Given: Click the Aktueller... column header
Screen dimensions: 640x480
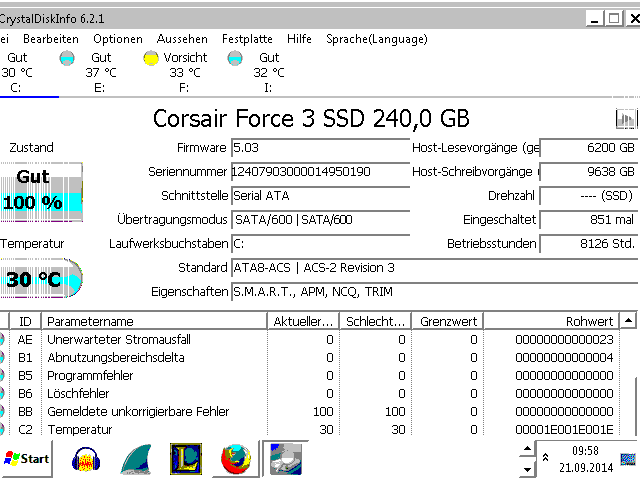Looking at the screenshot, I should (x=304, y=322).
